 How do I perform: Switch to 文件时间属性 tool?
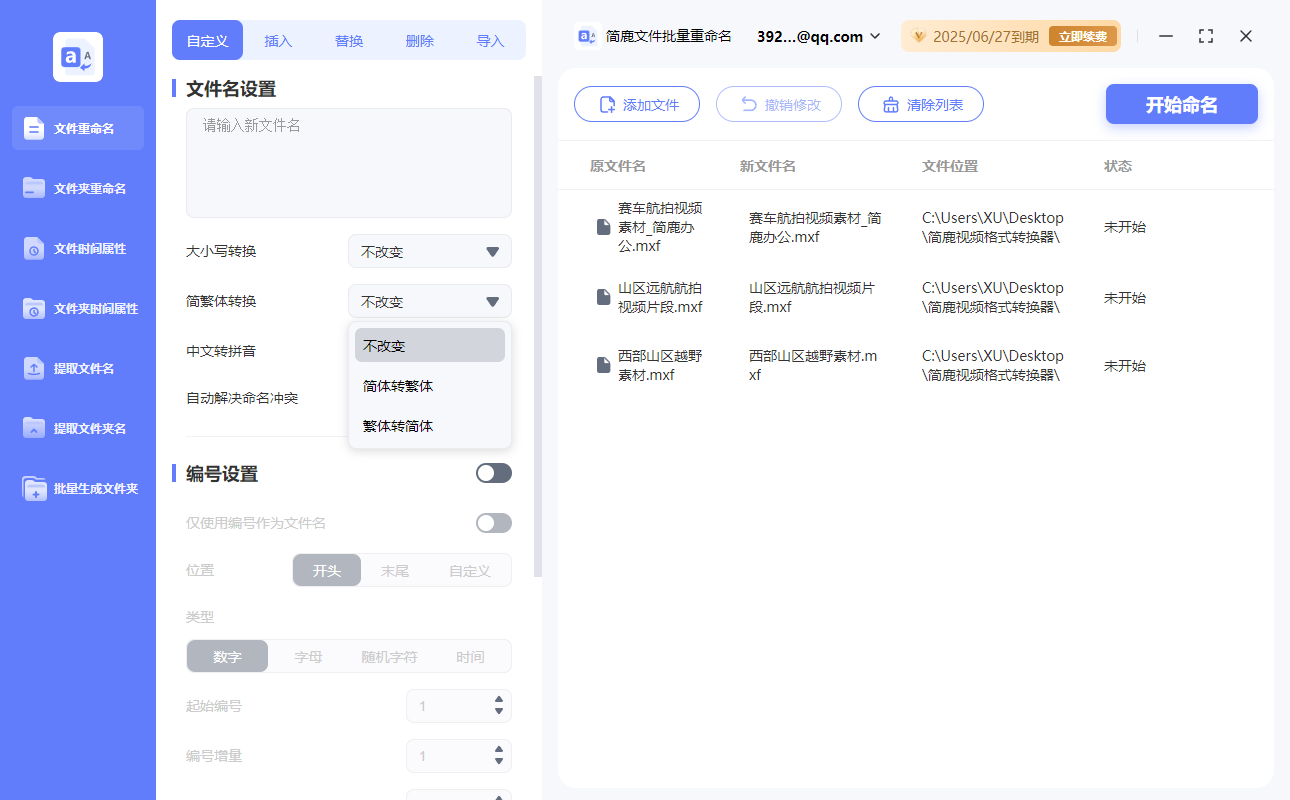click(x=76, y=248)
